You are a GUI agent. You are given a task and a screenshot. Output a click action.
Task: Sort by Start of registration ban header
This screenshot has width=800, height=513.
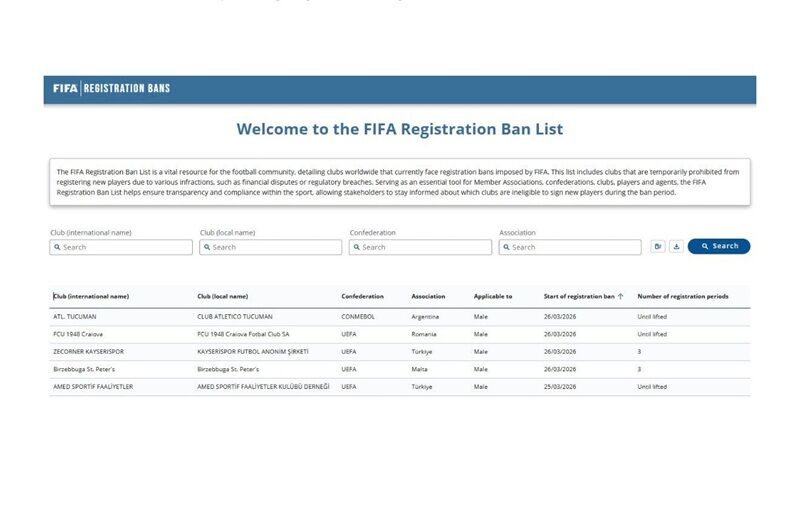pyautogui.click(x=579, y=296)
